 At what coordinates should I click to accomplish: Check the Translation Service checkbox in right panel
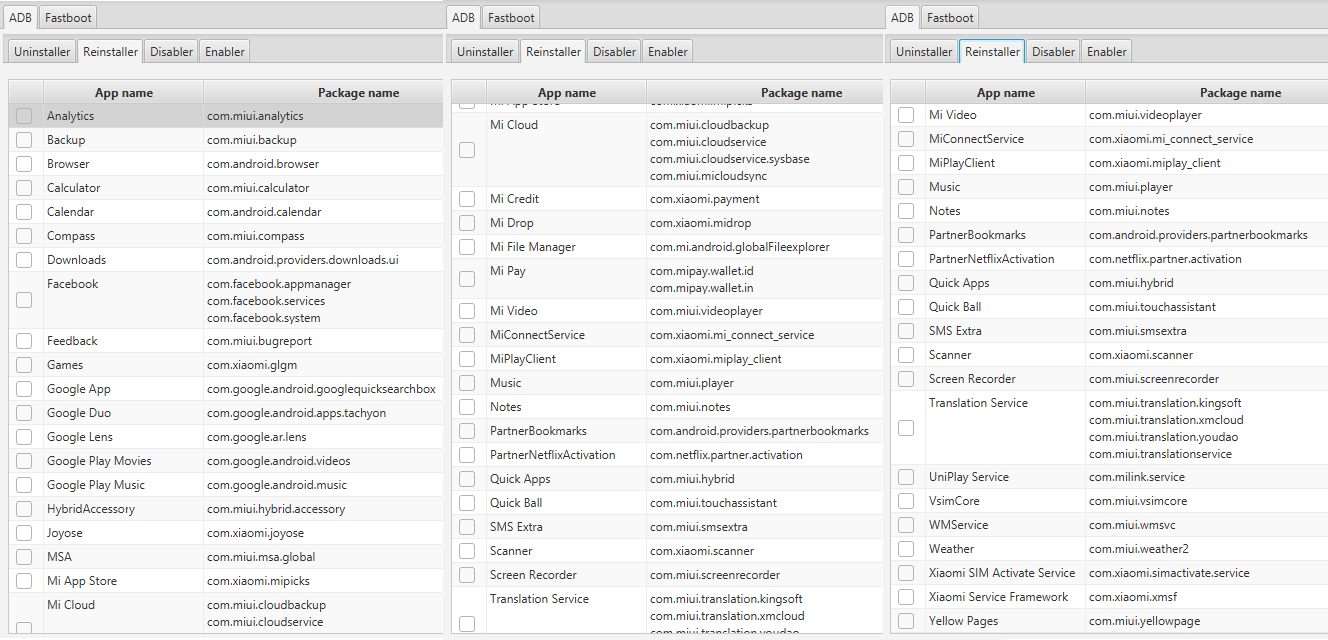906,428
